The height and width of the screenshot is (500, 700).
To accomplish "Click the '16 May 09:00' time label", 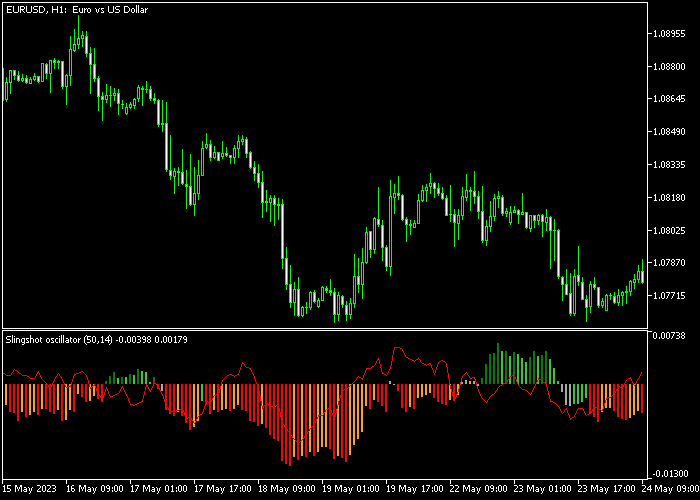I will 95,489.
